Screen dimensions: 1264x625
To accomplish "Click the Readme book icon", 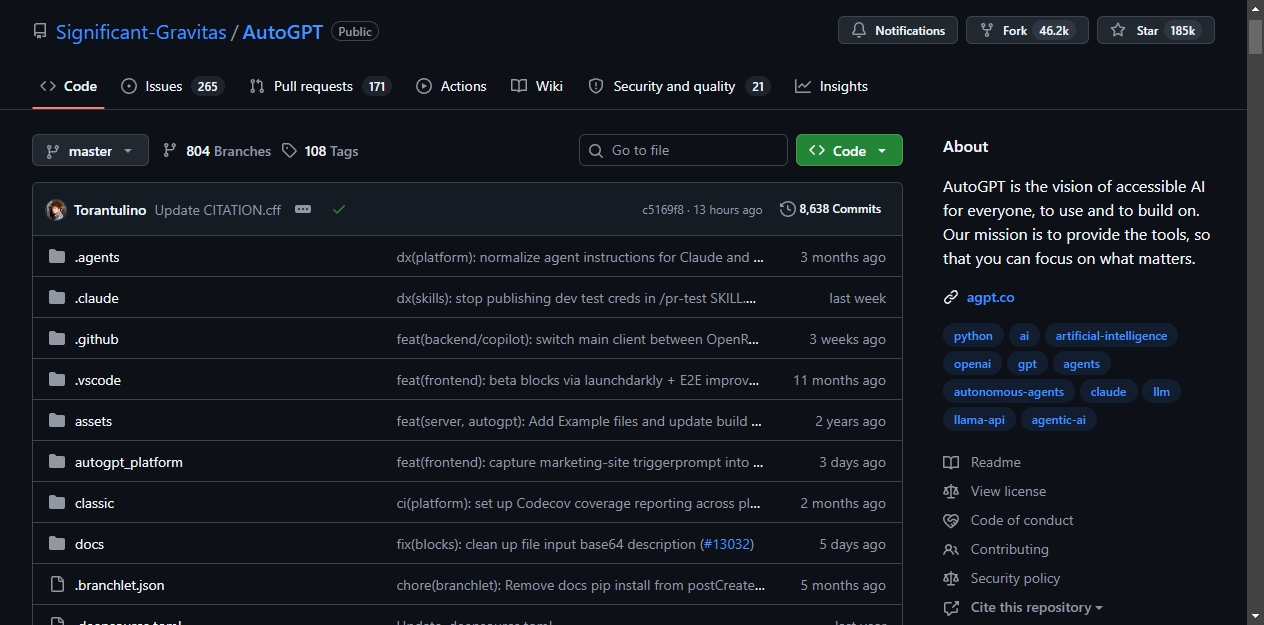I will tap(951, 462).
